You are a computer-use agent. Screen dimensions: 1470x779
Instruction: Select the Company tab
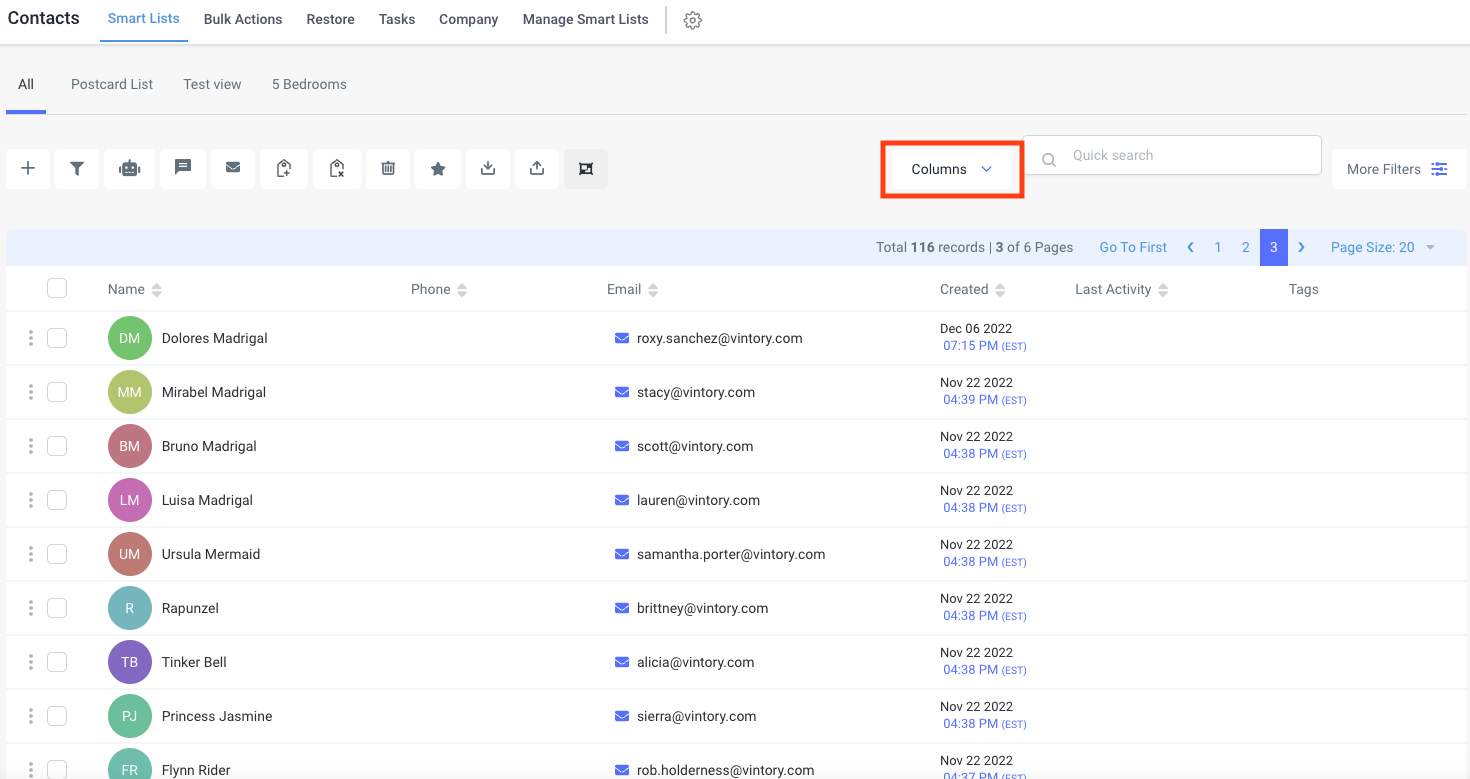click(x=469, y=19)
